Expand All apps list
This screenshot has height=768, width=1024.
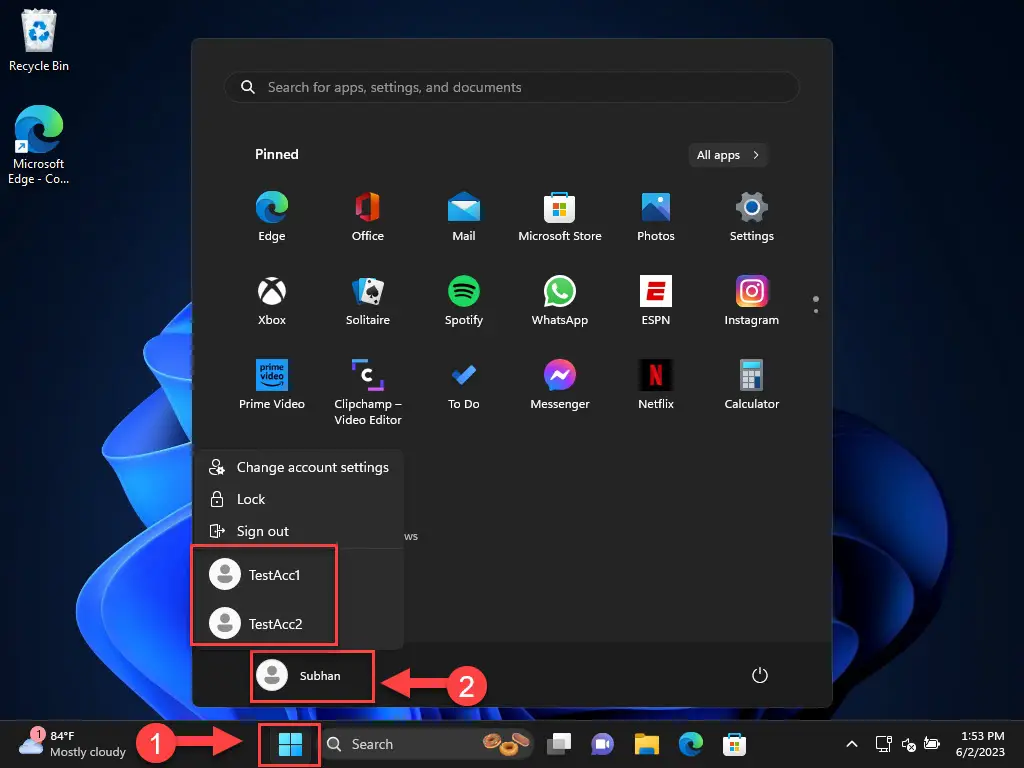[728, 155]
